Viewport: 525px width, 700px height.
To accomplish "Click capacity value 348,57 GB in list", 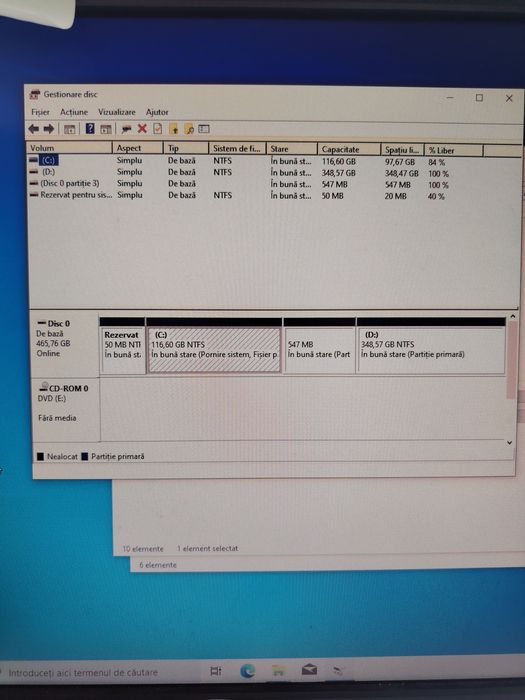I will 338,173.
